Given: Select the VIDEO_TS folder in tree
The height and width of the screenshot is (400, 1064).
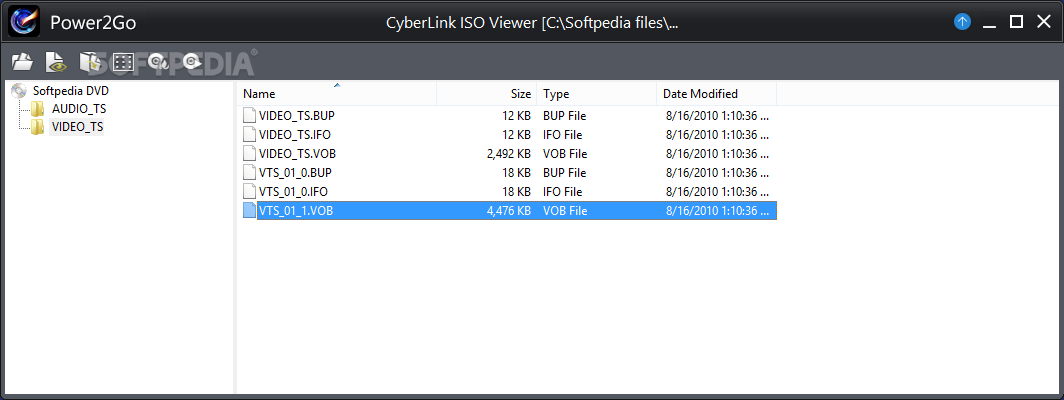Looking at the screenshot, I should click(77, 127).
